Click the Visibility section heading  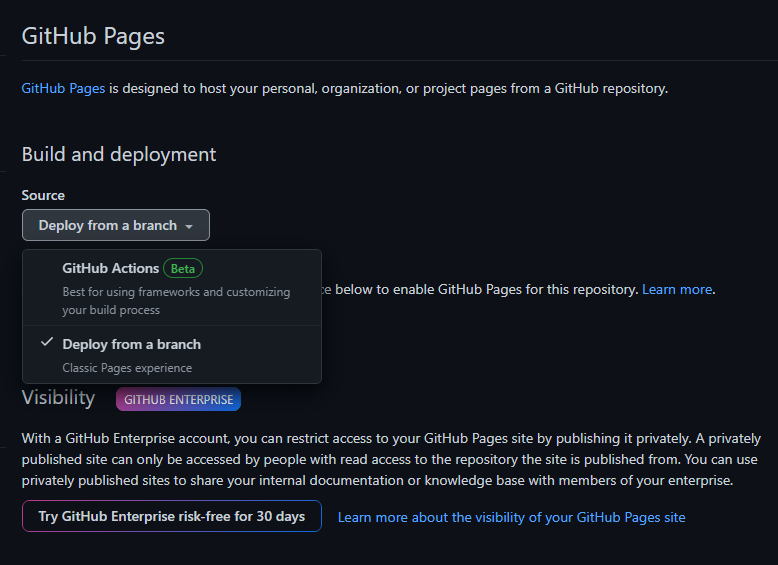click(58, 398)
